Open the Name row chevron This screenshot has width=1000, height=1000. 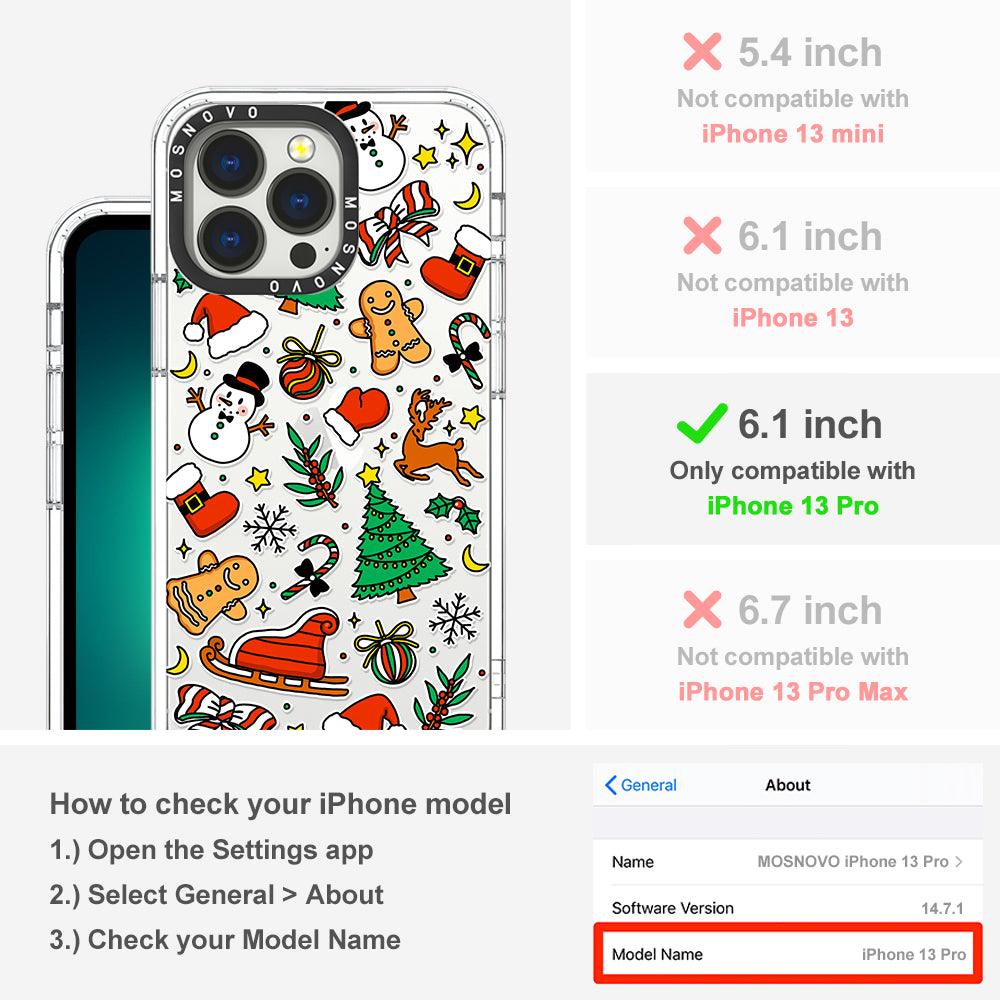[959, 862]
